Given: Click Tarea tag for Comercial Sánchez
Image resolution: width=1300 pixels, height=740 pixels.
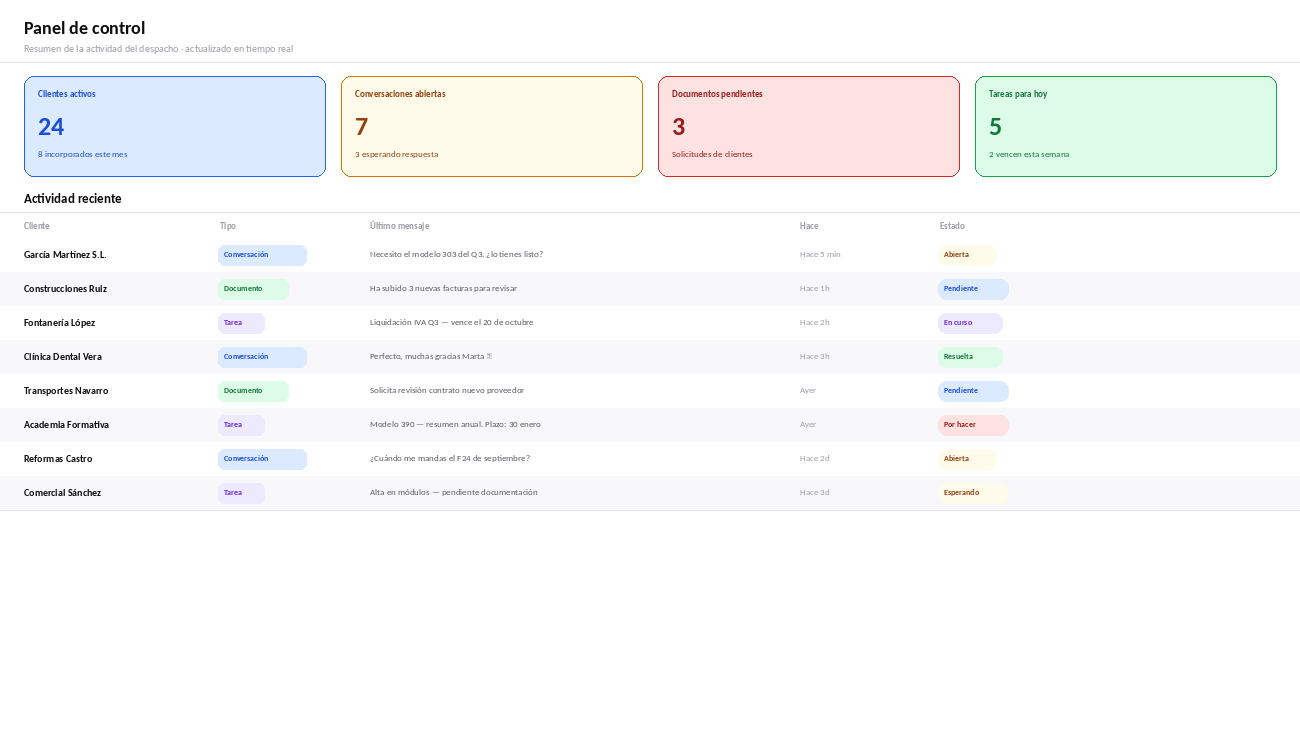Looking at the screenshot, I should point(241,493).
